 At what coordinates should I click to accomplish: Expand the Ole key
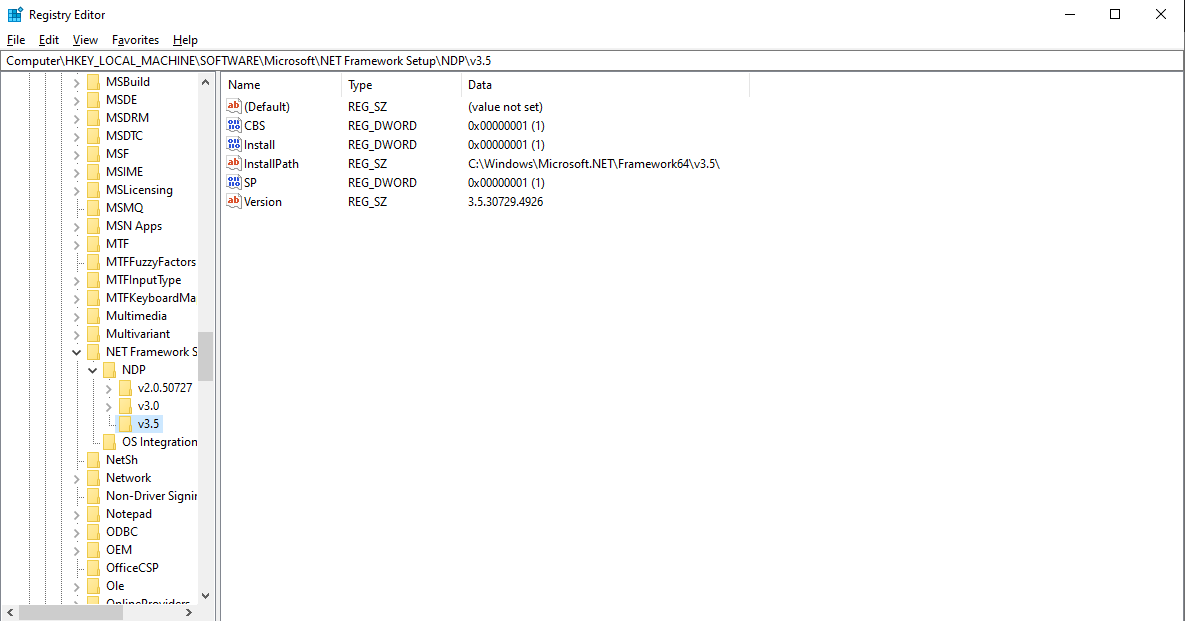point(76,586)
